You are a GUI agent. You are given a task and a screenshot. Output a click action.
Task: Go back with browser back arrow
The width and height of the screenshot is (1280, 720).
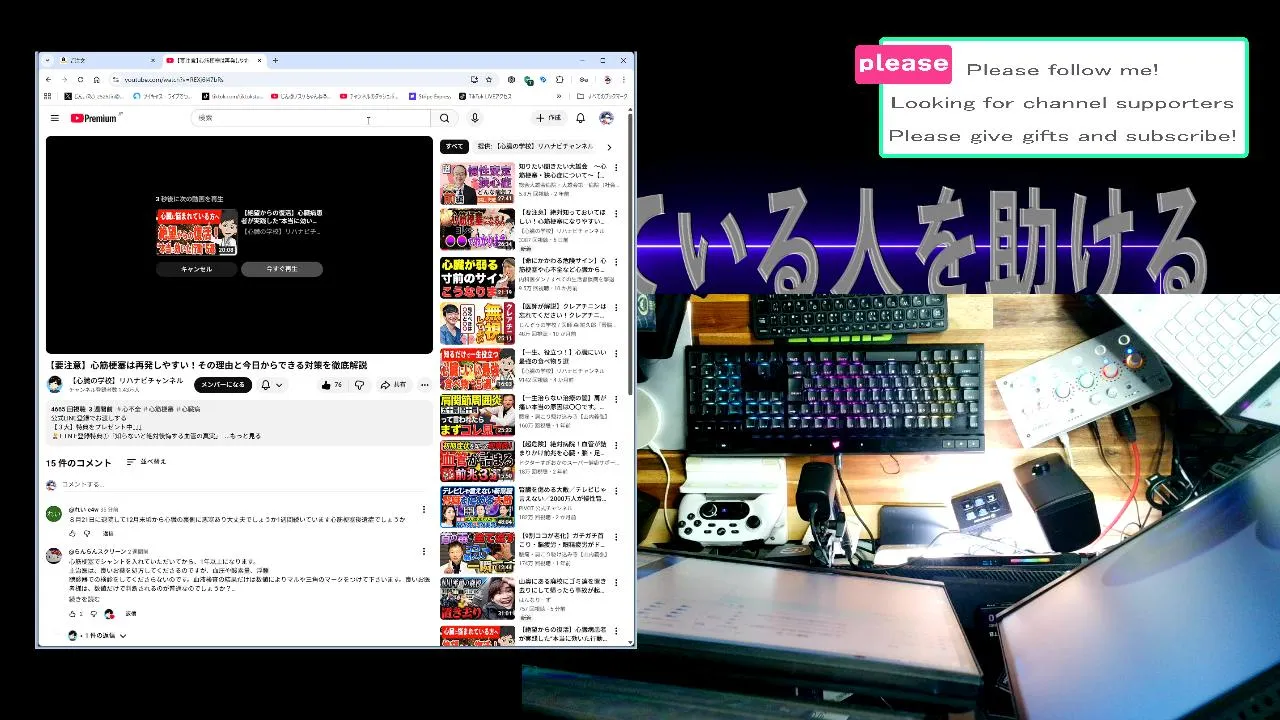tap(49, 79)
